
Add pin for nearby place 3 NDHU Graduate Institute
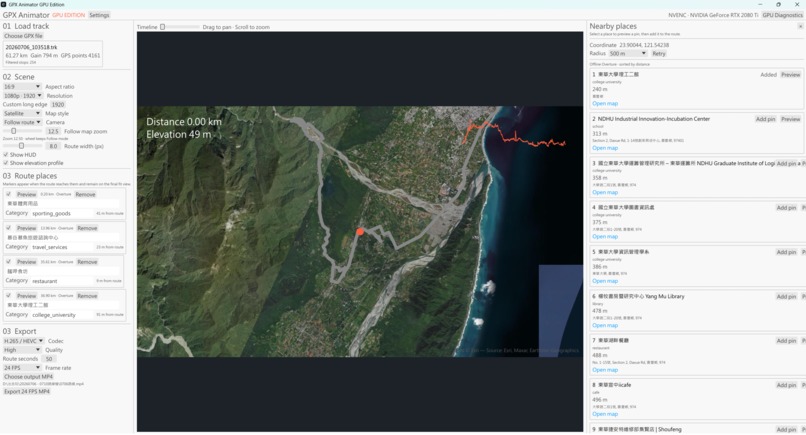(786, 164)
